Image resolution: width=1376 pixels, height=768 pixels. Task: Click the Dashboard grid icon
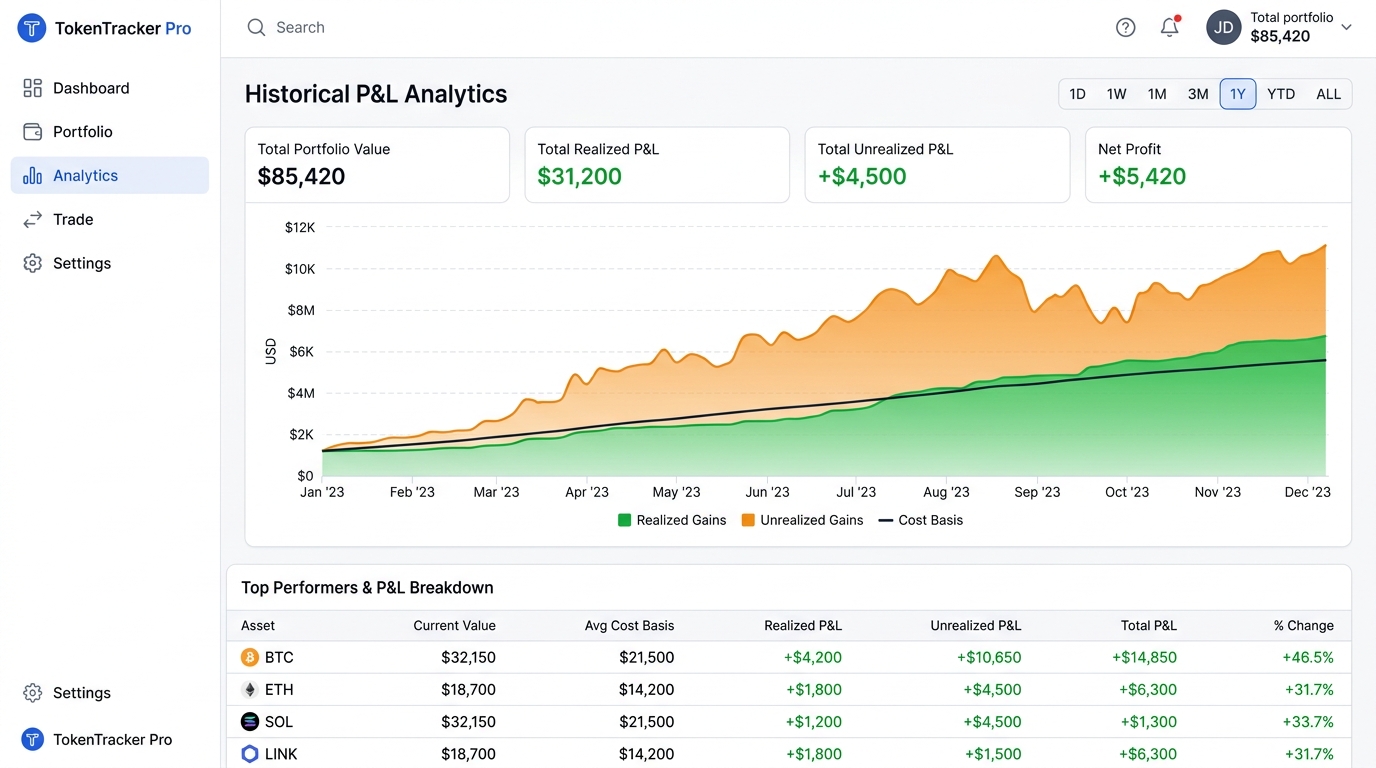[x=33, y=88]
